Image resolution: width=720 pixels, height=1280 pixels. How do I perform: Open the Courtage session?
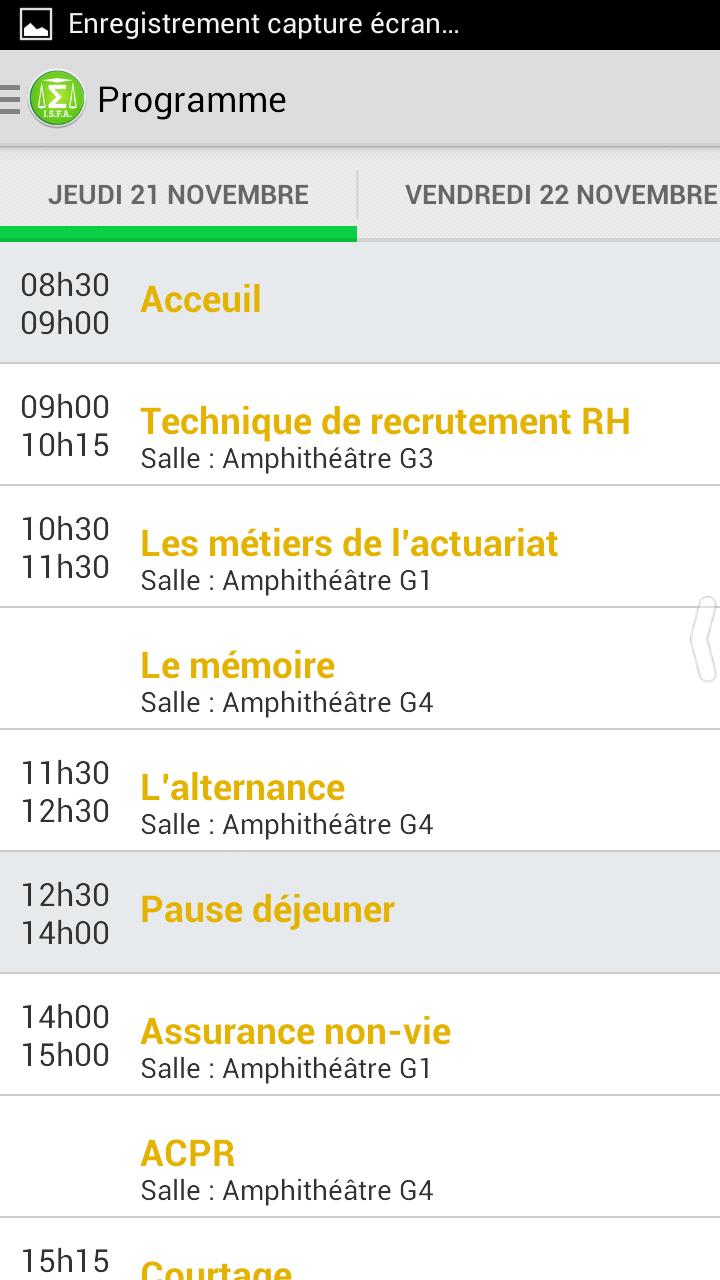216,1268
